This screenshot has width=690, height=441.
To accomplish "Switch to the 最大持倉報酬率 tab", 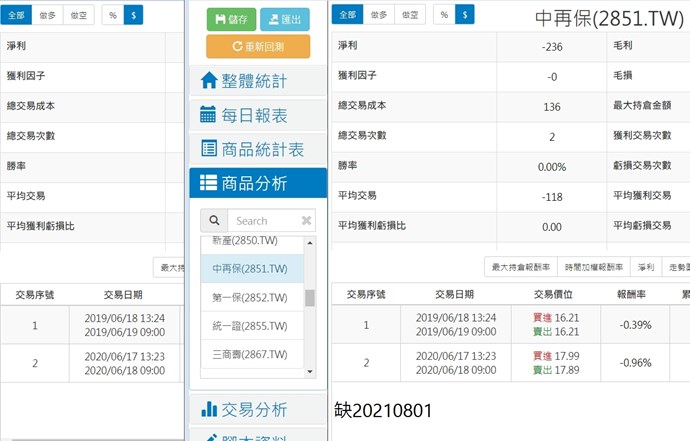I will 520,267.
